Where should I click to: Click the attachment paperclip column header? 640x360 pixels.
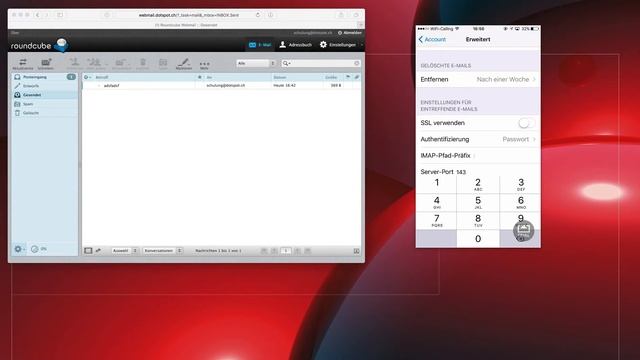pyautogui.click(x=357, y=77)
